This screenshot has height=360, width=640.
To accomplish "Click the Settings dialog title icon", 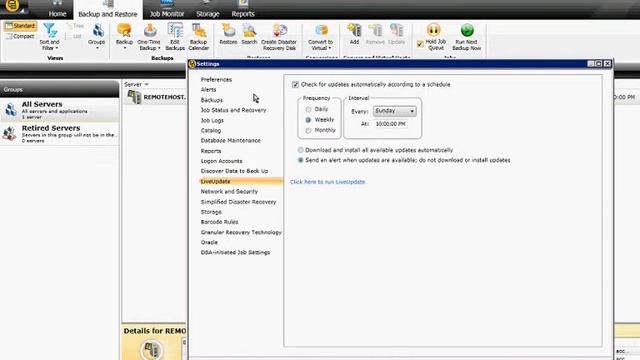I will point(193,64).
